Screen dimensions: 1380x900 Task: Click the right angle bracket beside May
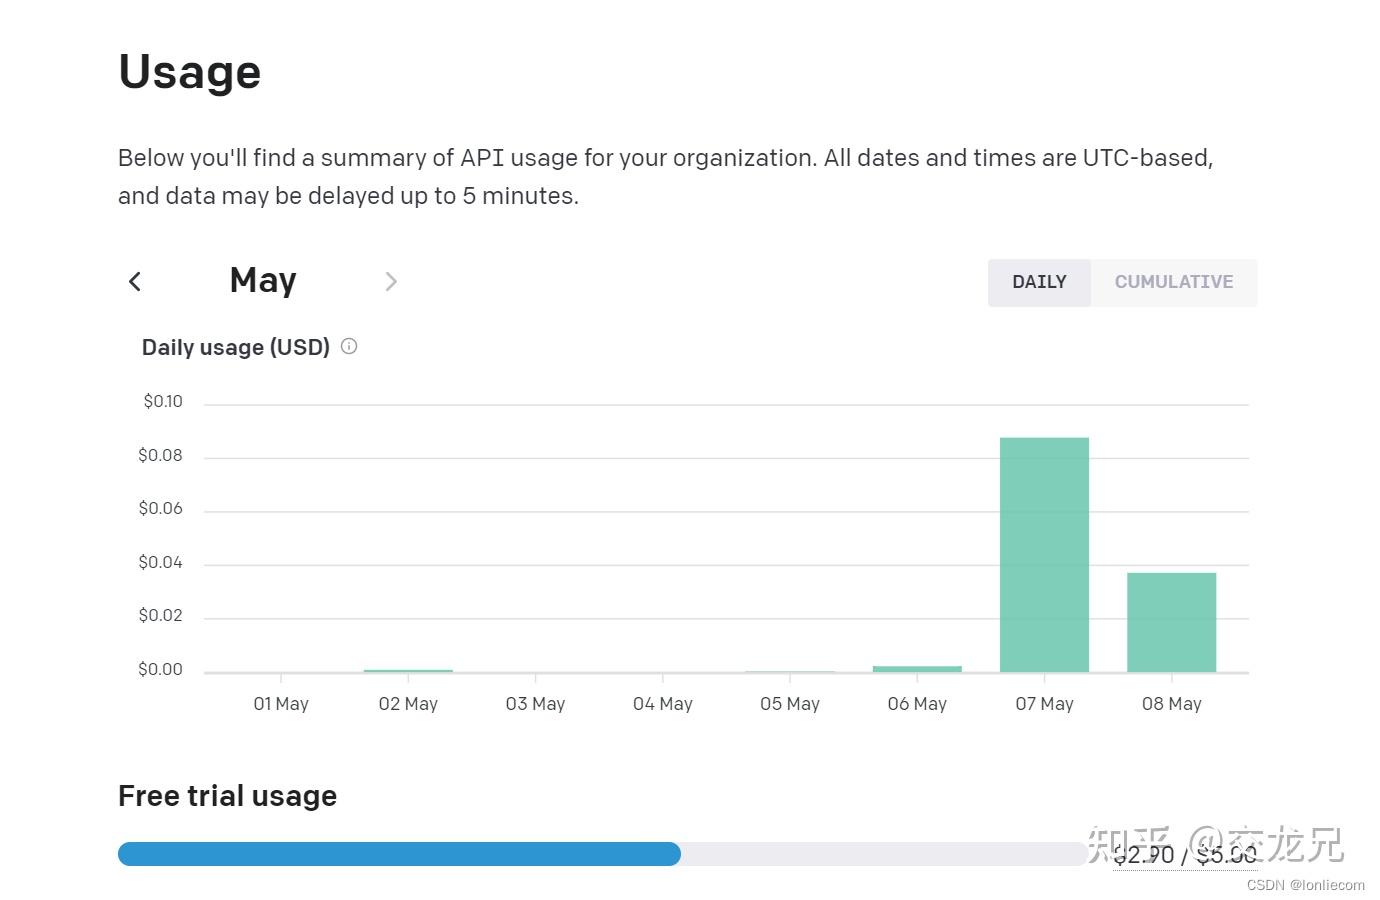[390, 281]
